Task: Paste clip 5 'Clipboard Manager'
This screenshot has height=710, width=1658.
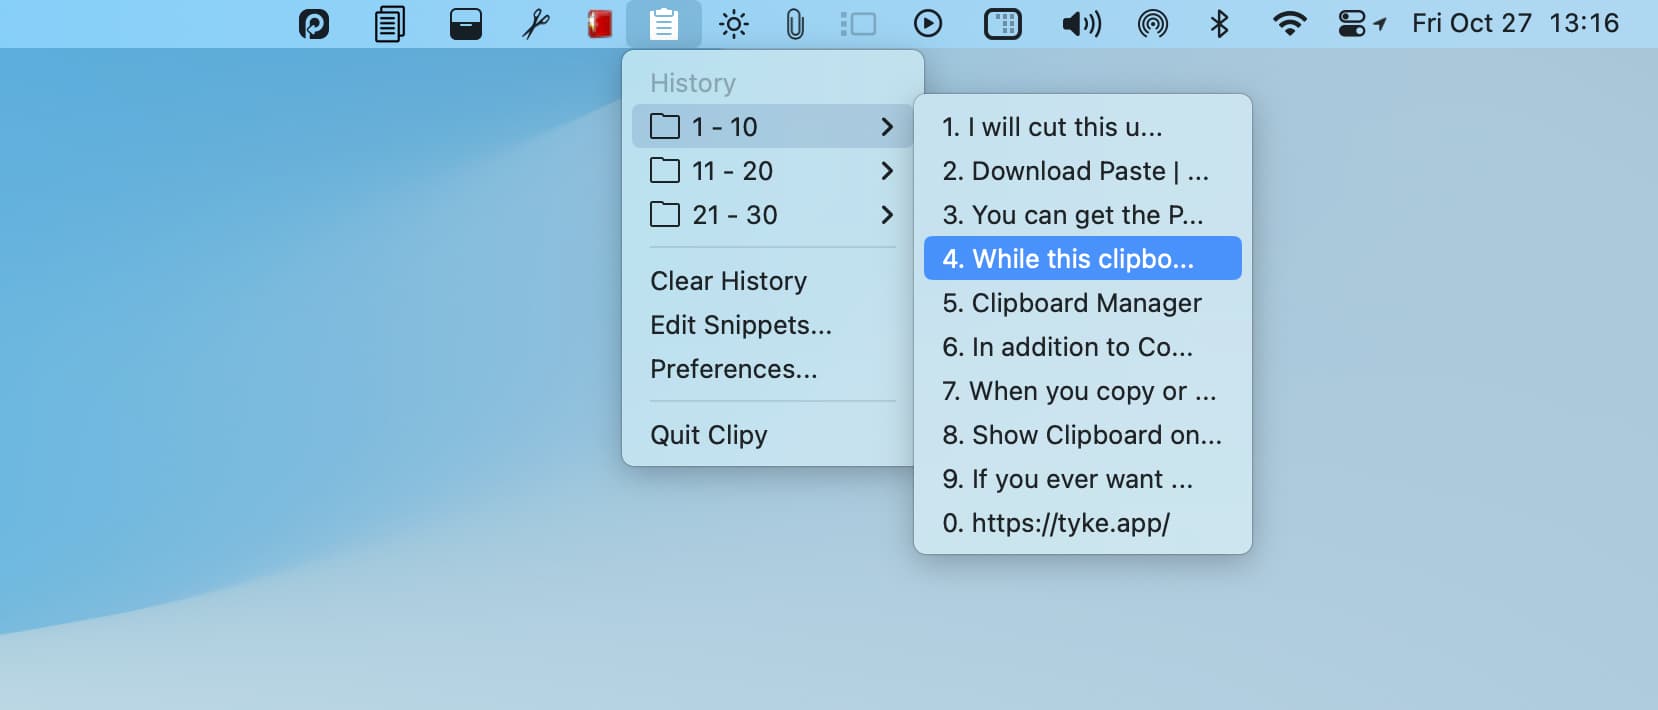Action: coord(1083,303)
